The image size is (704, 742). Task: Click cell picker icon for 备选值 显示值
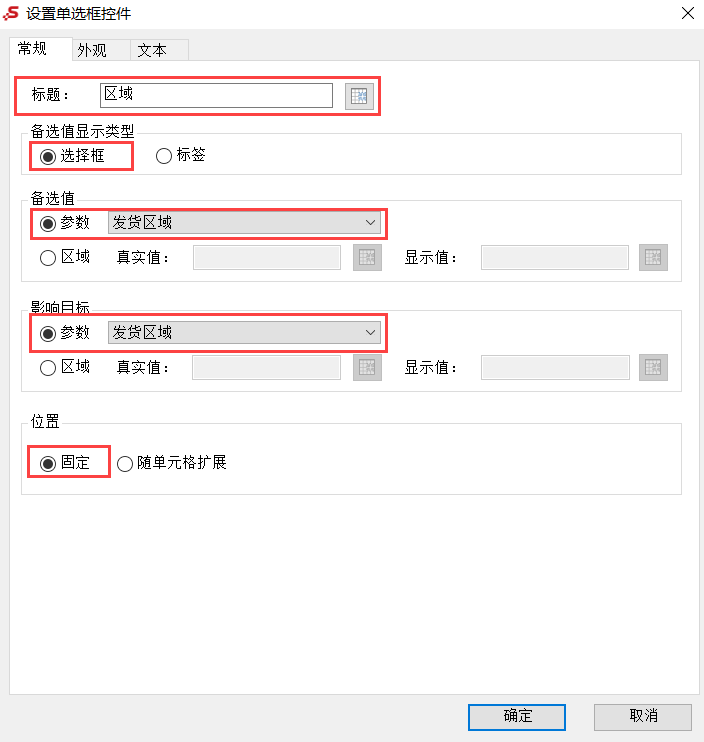(653, 257)
